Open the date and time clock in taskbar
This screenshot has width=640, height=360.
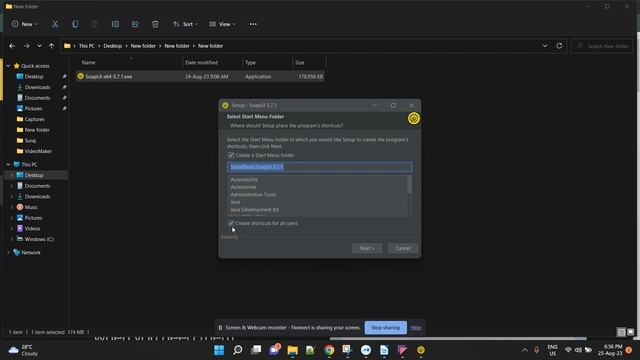611,350
